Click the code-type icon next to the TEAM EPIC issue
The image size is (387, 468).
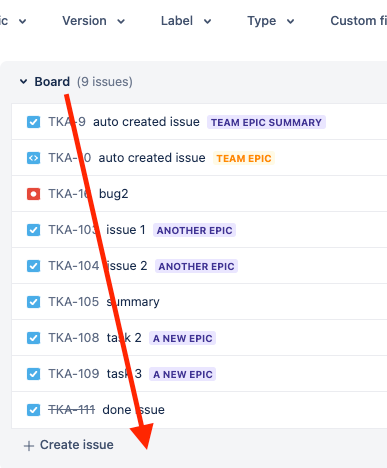click(33, 158)
